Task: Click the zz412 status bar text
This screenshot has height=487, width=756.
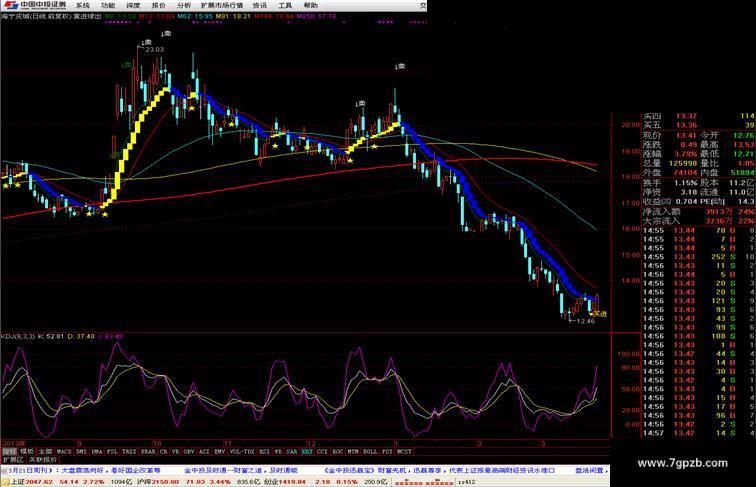Action: (466, 482)
